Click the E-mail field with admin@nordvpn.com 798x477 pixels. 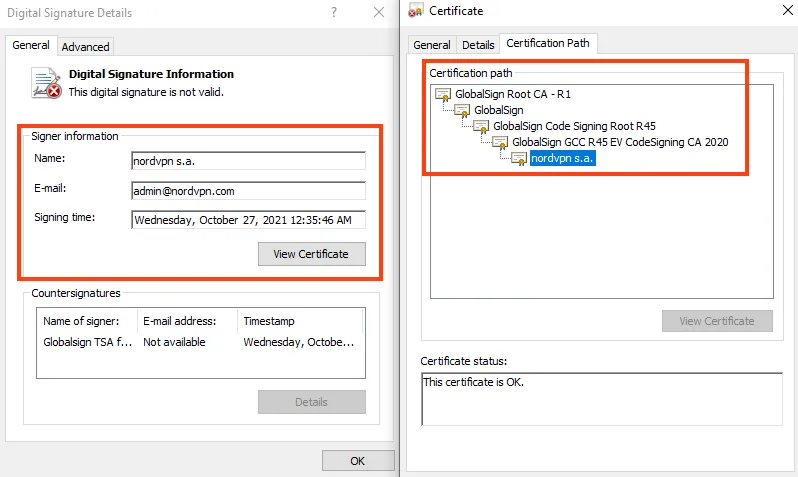click(248, 191)
